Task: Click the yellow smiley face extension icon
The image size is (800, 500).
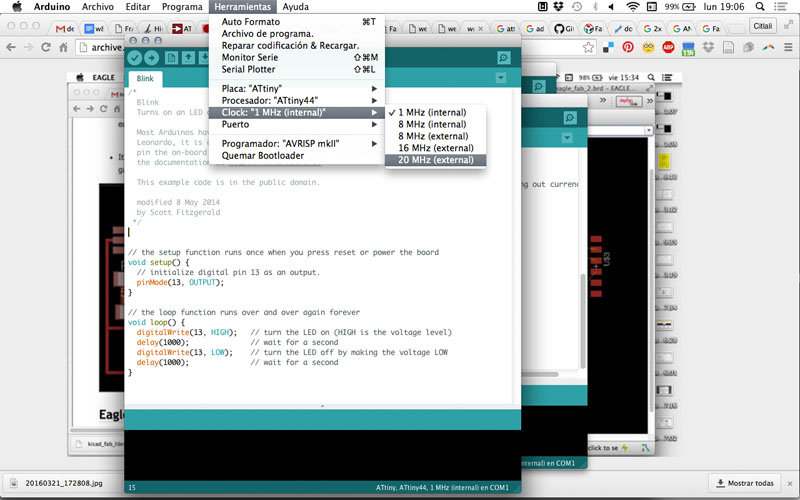Action: (x=648, y=47)
